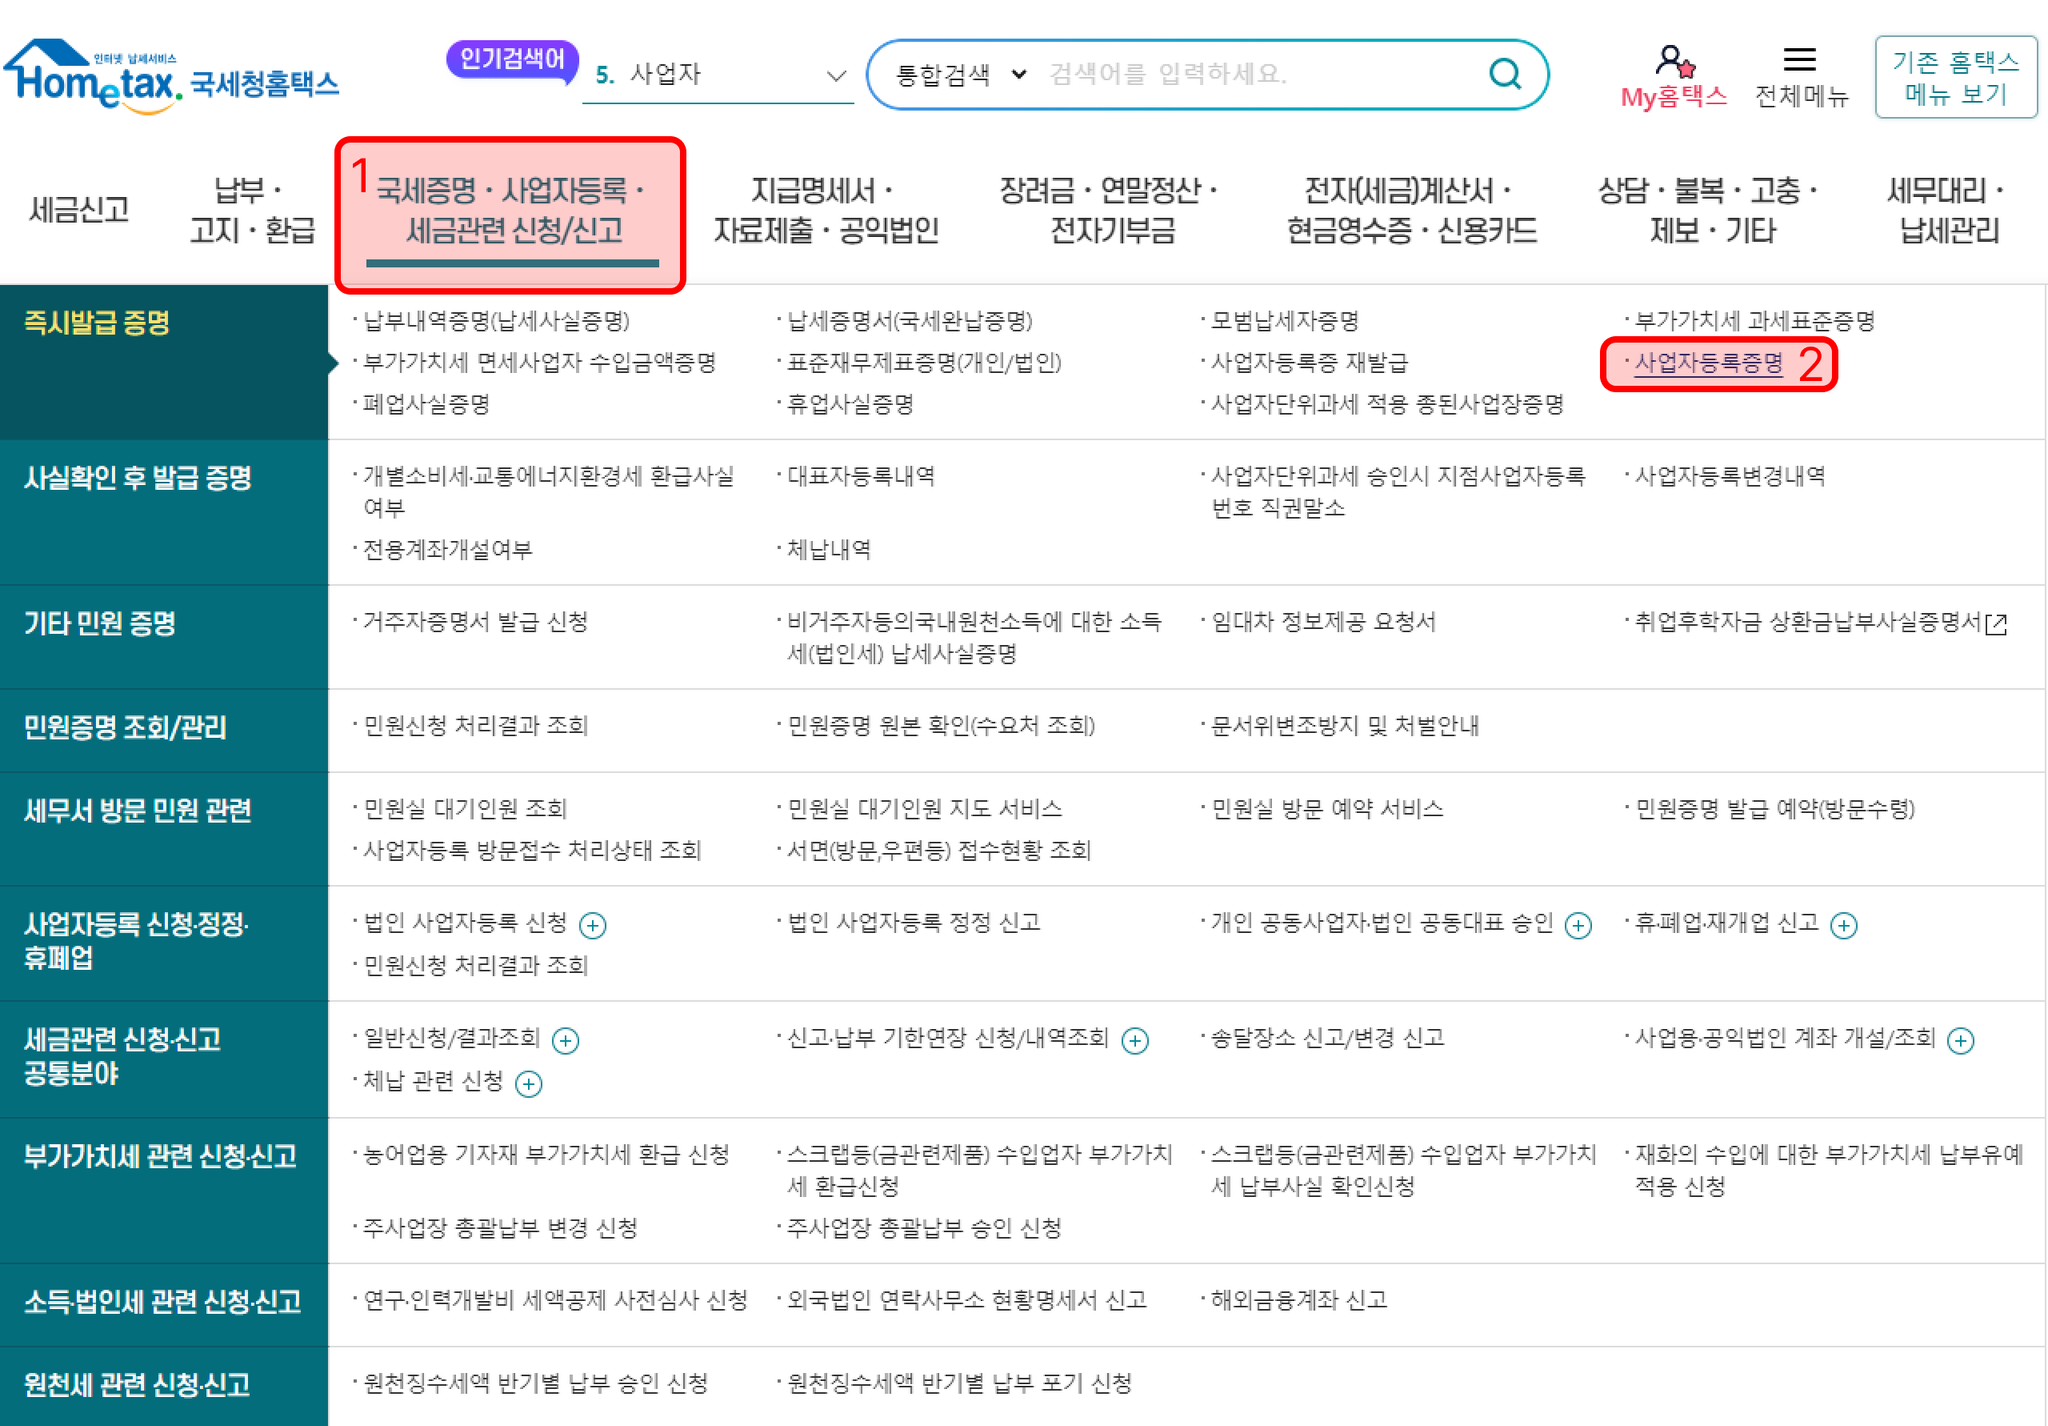Expand plus icon beside 체납 관련 신청
This screenshot has width=2048, height=1426.
point(528,1083)
